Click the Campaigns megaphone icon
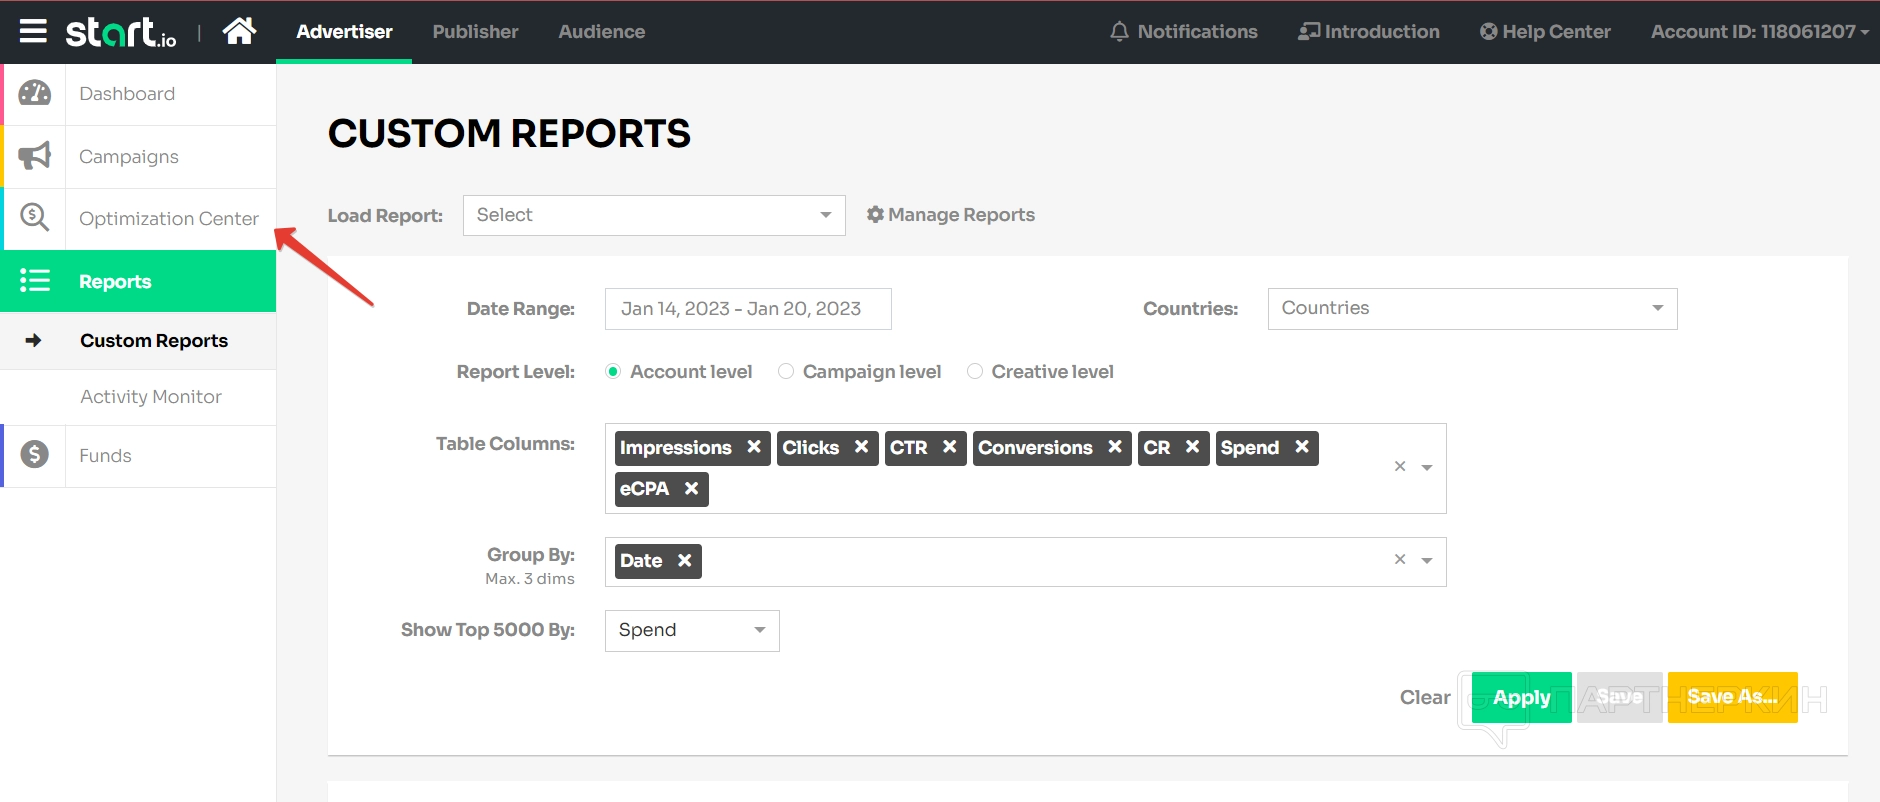The height and width of the screenshot is (802, 1880). tap(35, 156)
